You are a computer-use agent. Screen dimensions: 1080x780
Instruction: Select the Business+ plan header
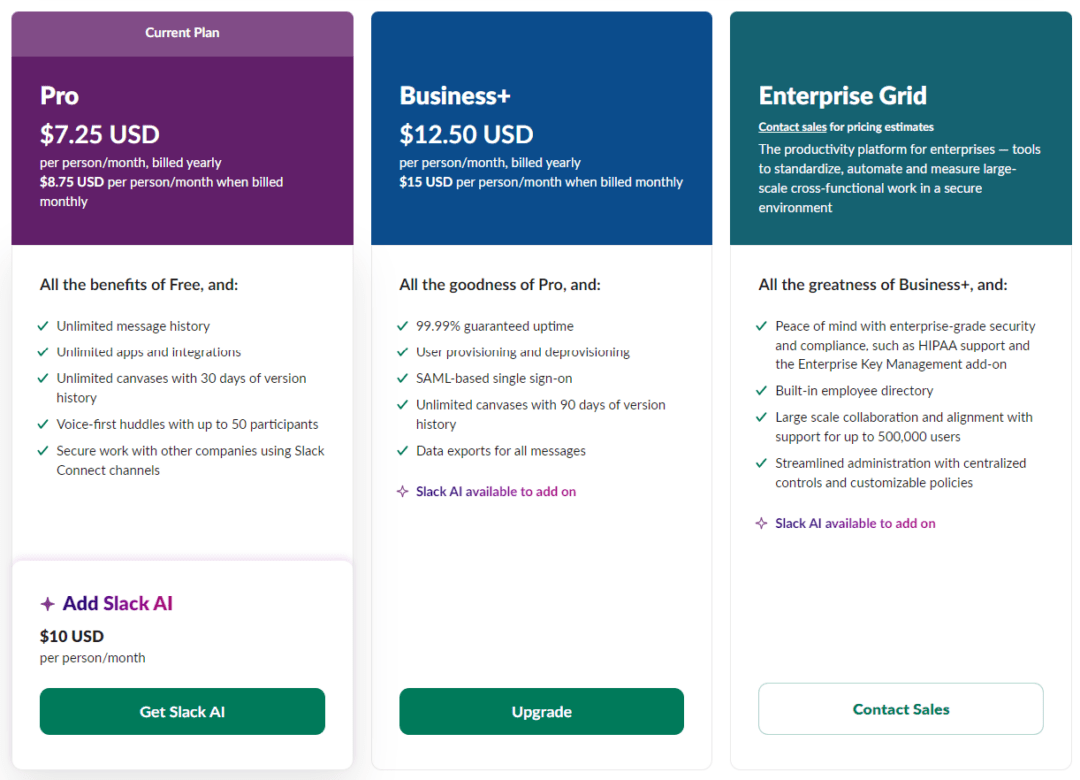(x=455, y=96)
